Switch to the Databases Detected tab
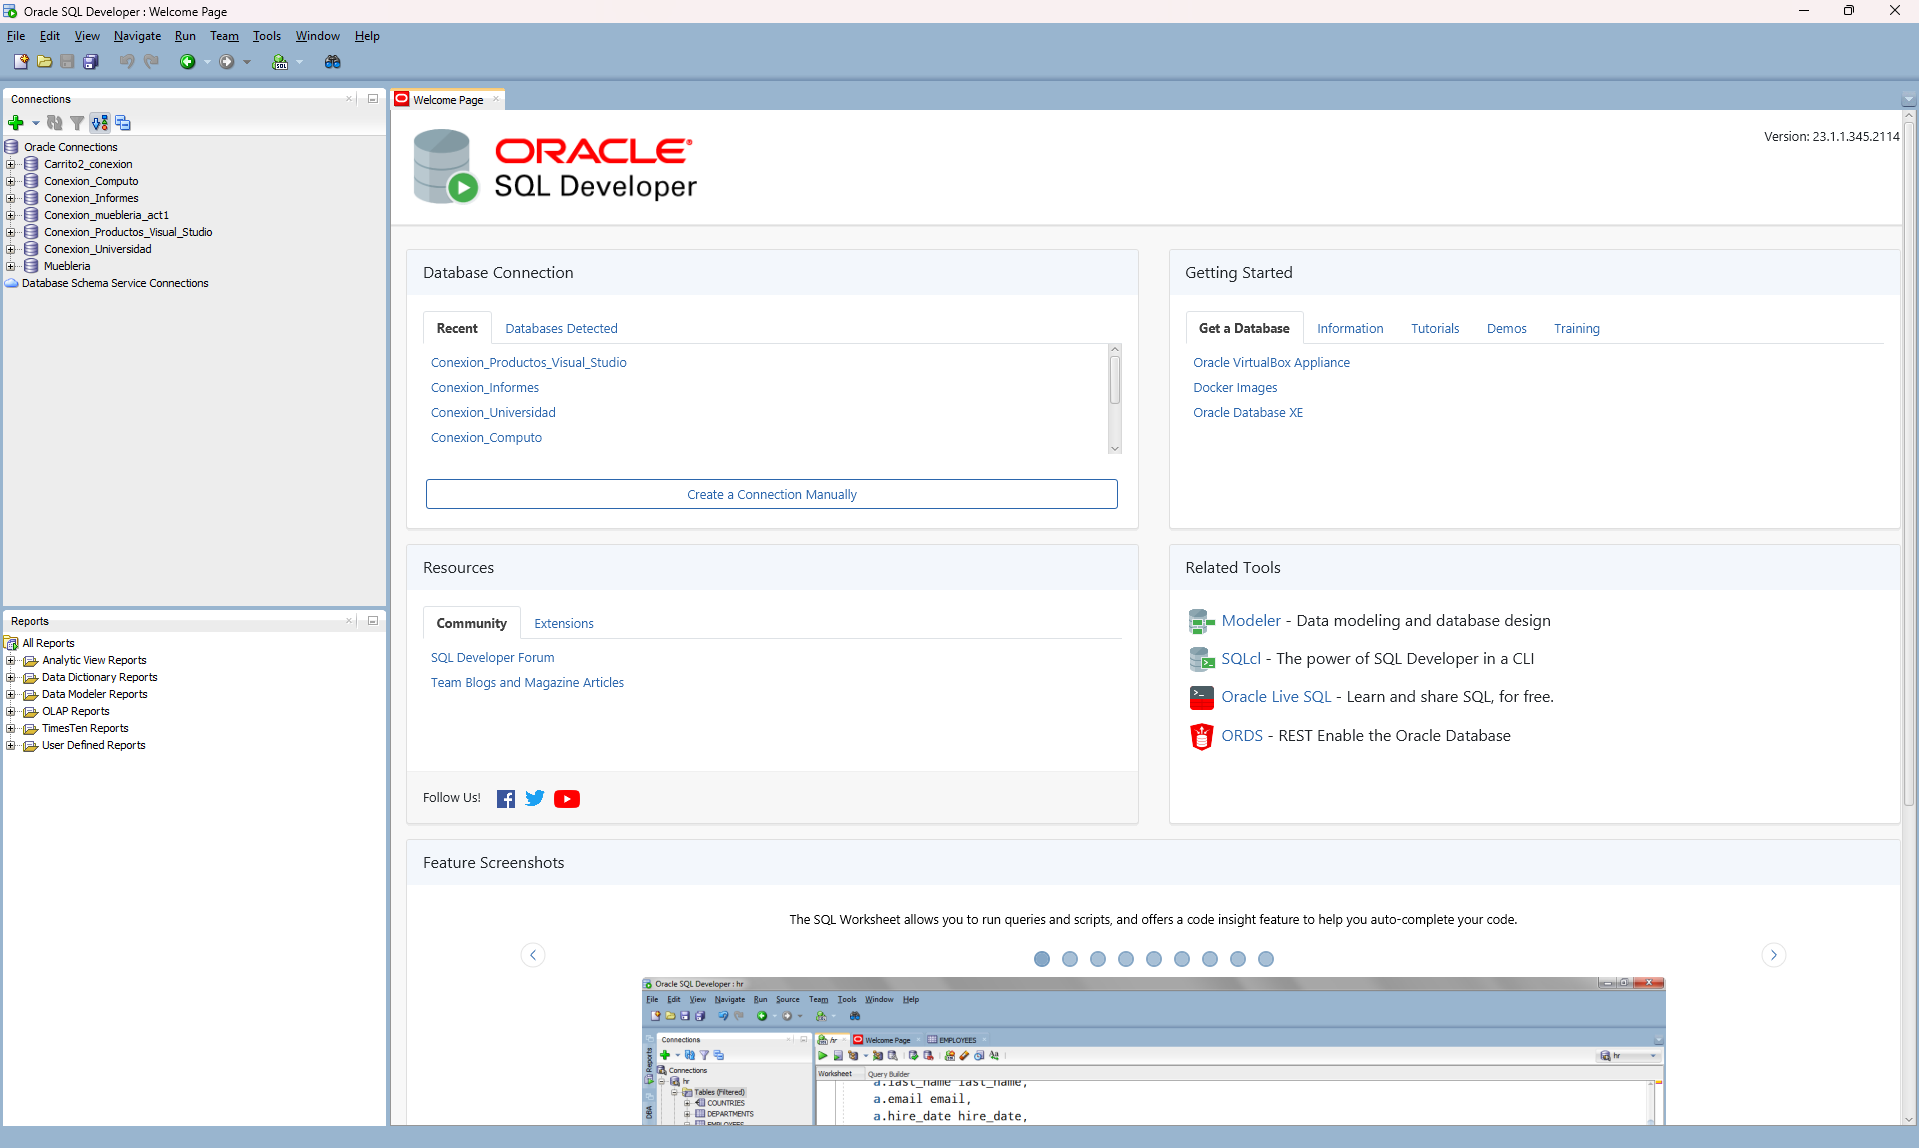The image size is (1919, 1148). tap(561, 328)
